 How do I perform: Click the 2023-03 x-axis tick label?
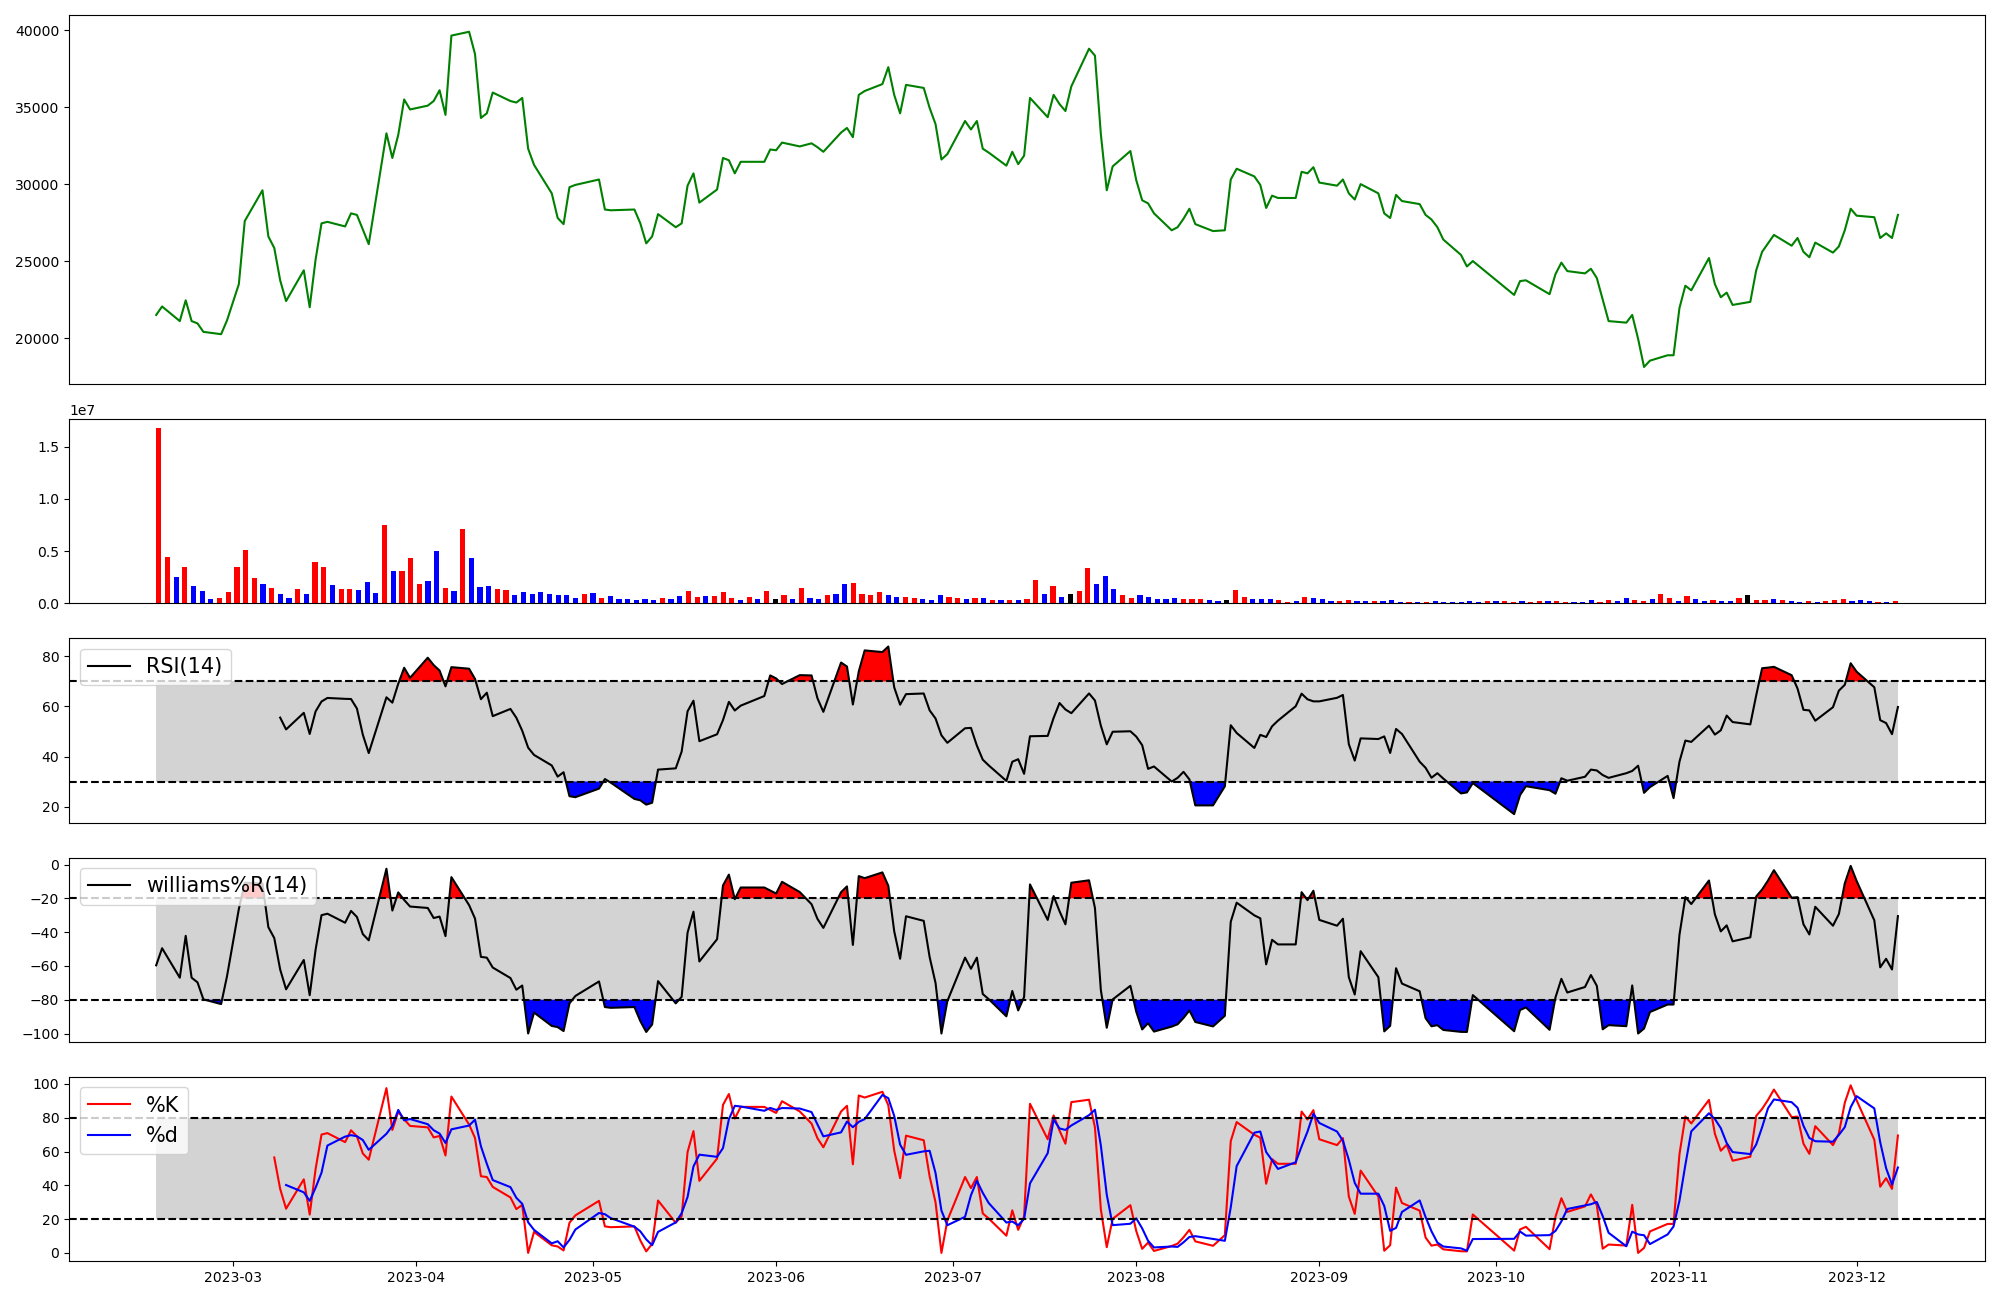233,1277
